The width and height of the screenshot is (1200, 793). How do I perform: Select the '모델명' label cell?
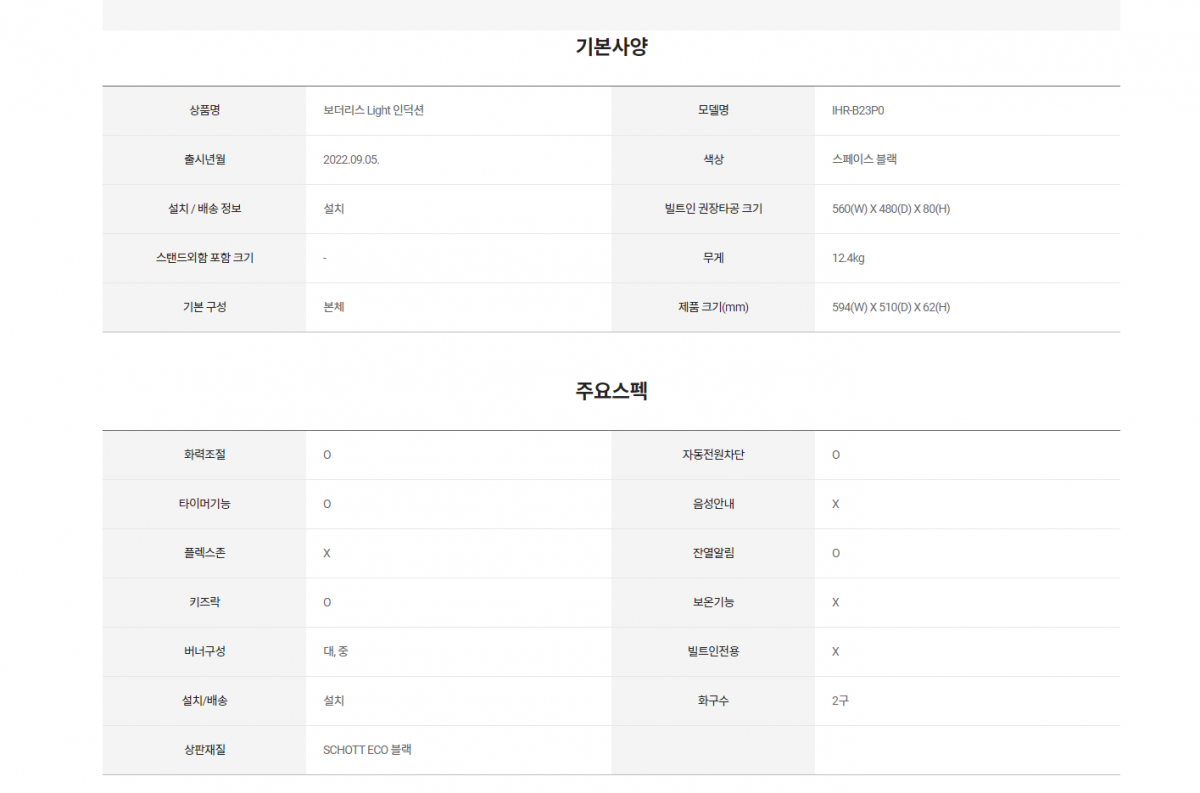click(x=713, y=110)
